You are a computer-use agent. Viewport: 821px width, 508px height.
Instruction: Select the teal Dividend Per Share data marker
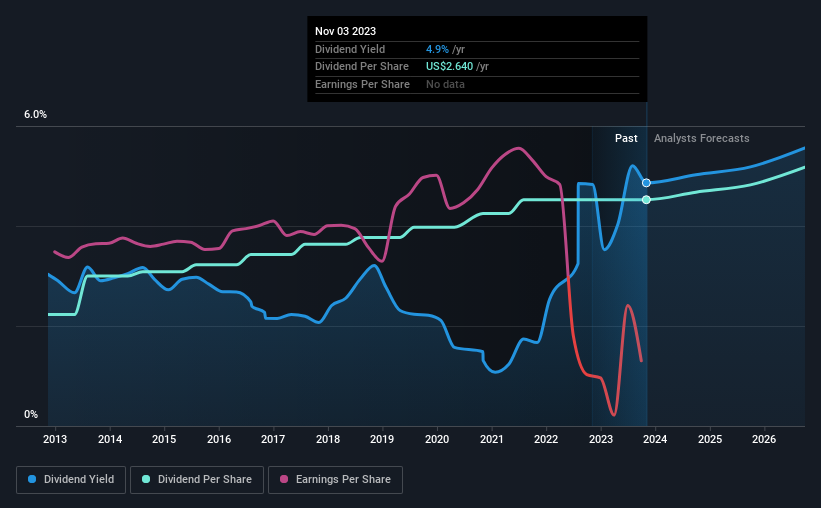(646, 200)
